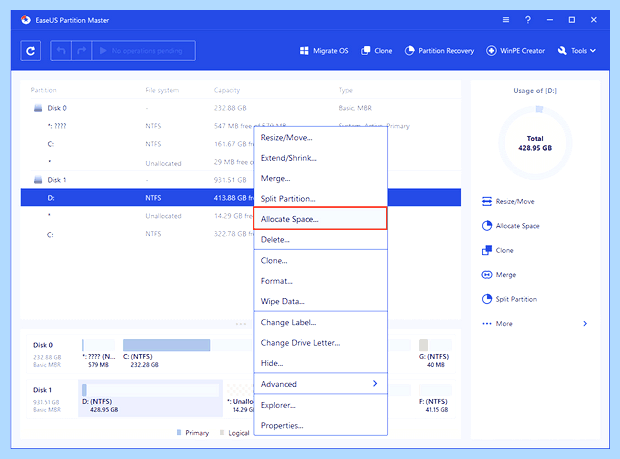This screenshot has height=459, width=620.
Task: Click the help question mark icon
Action: 527,20
